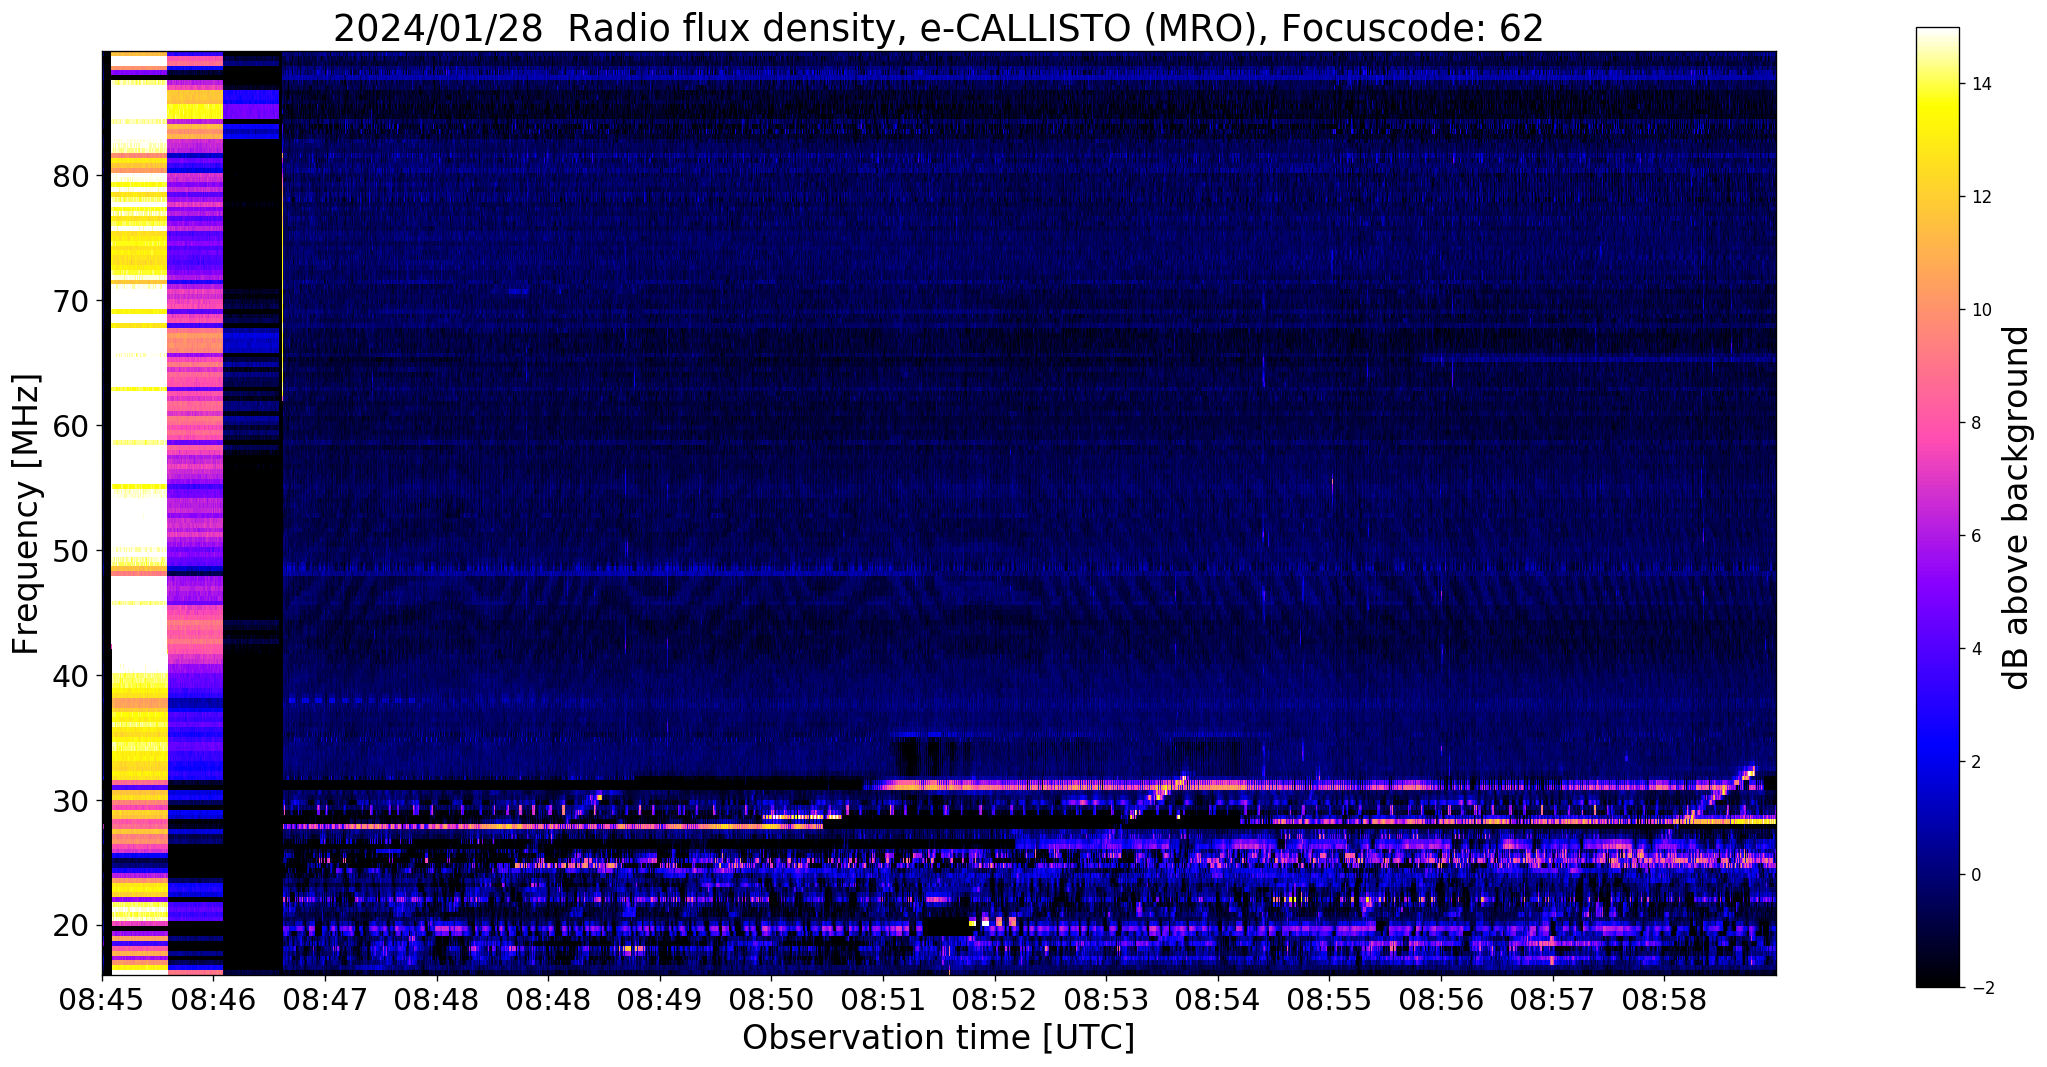This screenshot has height=1067, width=2047.
Task: Click the "Frequency [MHz]" y-axis label
Action: click(x=26, y=514)
